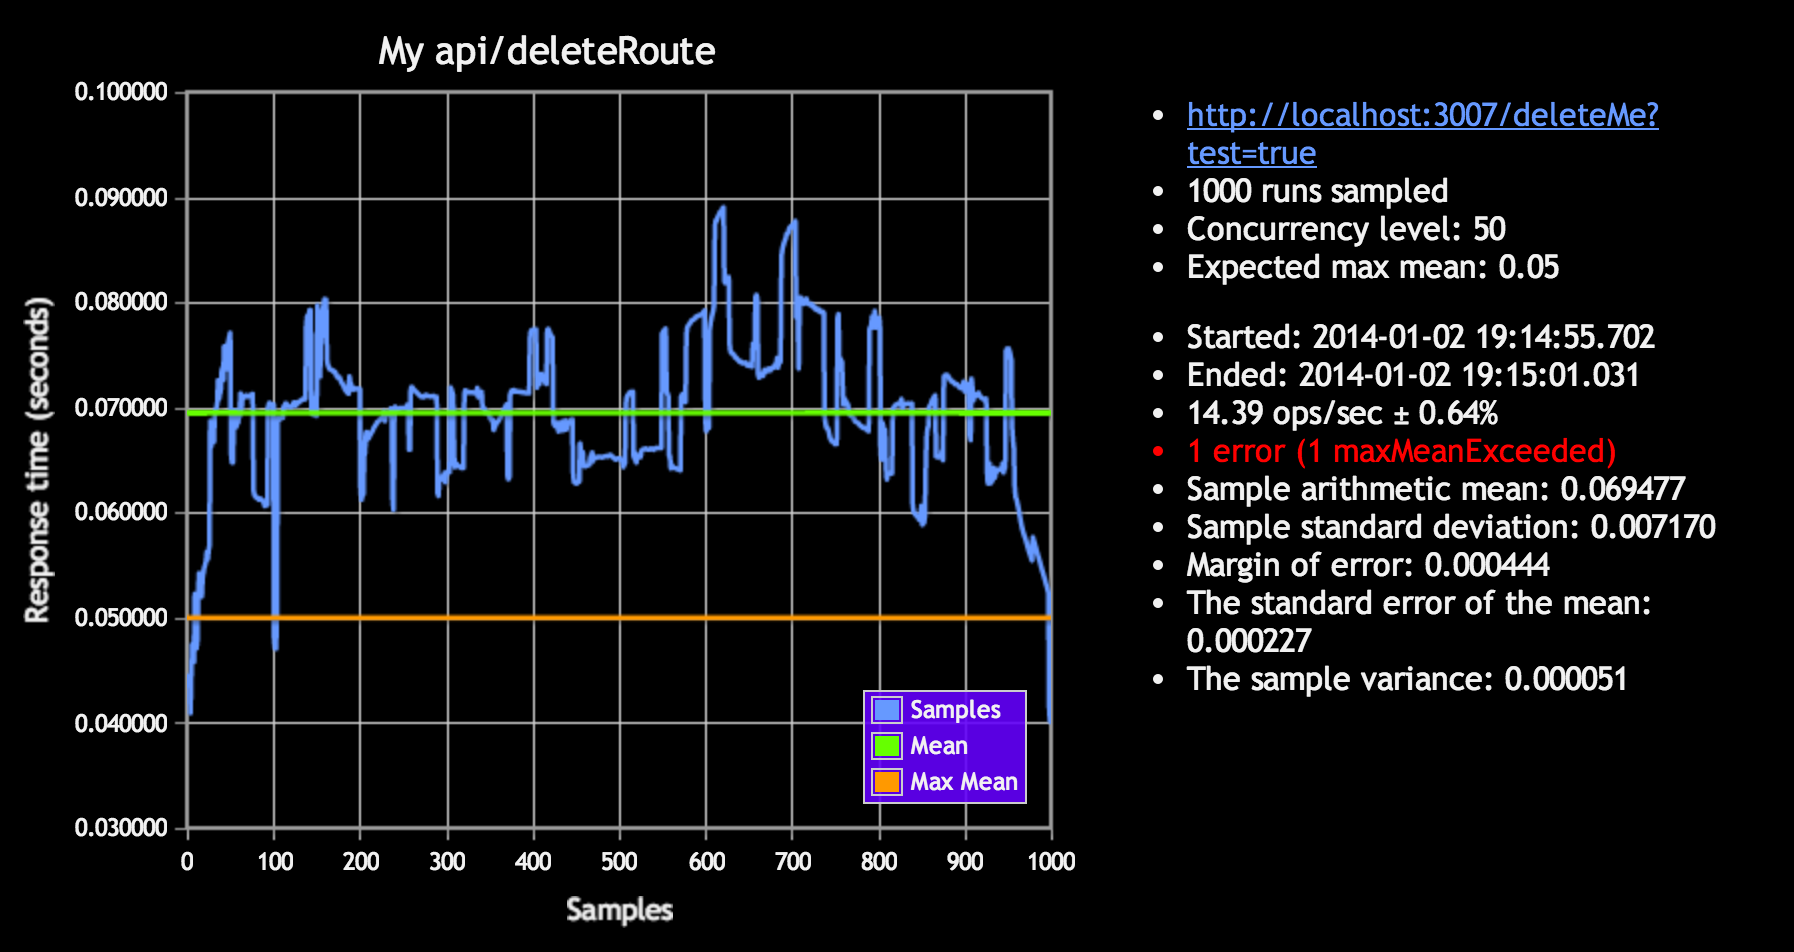Open the localhost:3007/deleteMe?test=true link
Screen dimensions: 1794x952
click(1422, 134)
